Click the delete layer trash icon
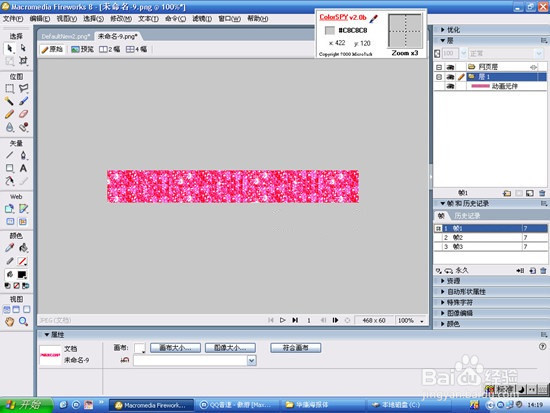 [542, 193]
